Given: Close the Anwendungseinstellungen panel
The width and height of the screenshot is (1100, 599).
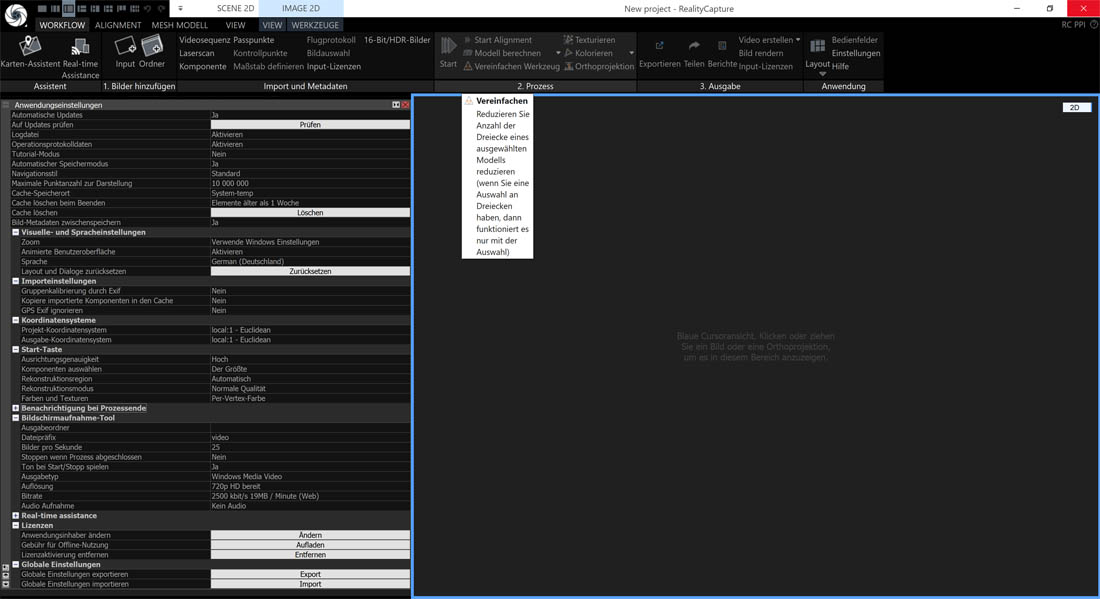Looking at the screenshot, I should (405, 105).
